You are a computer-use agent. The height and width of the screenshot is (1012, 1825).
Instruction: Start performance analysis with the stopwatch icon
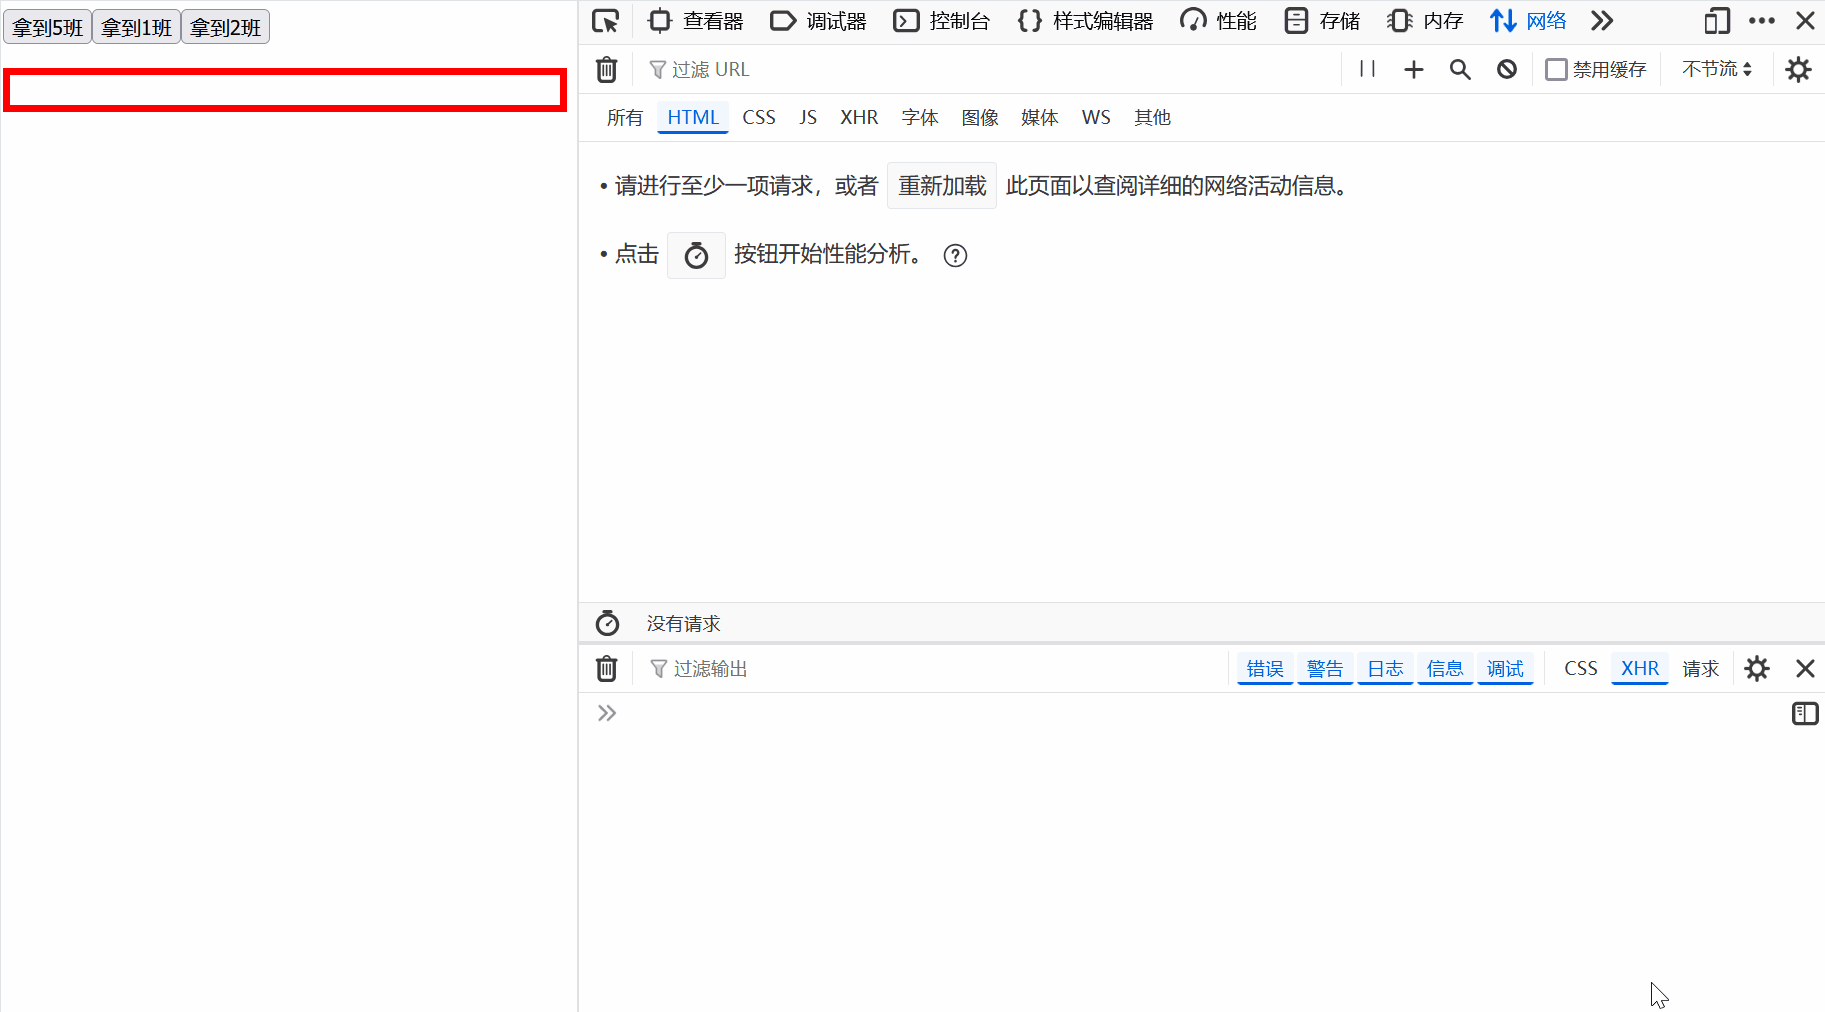click(696, 255)
